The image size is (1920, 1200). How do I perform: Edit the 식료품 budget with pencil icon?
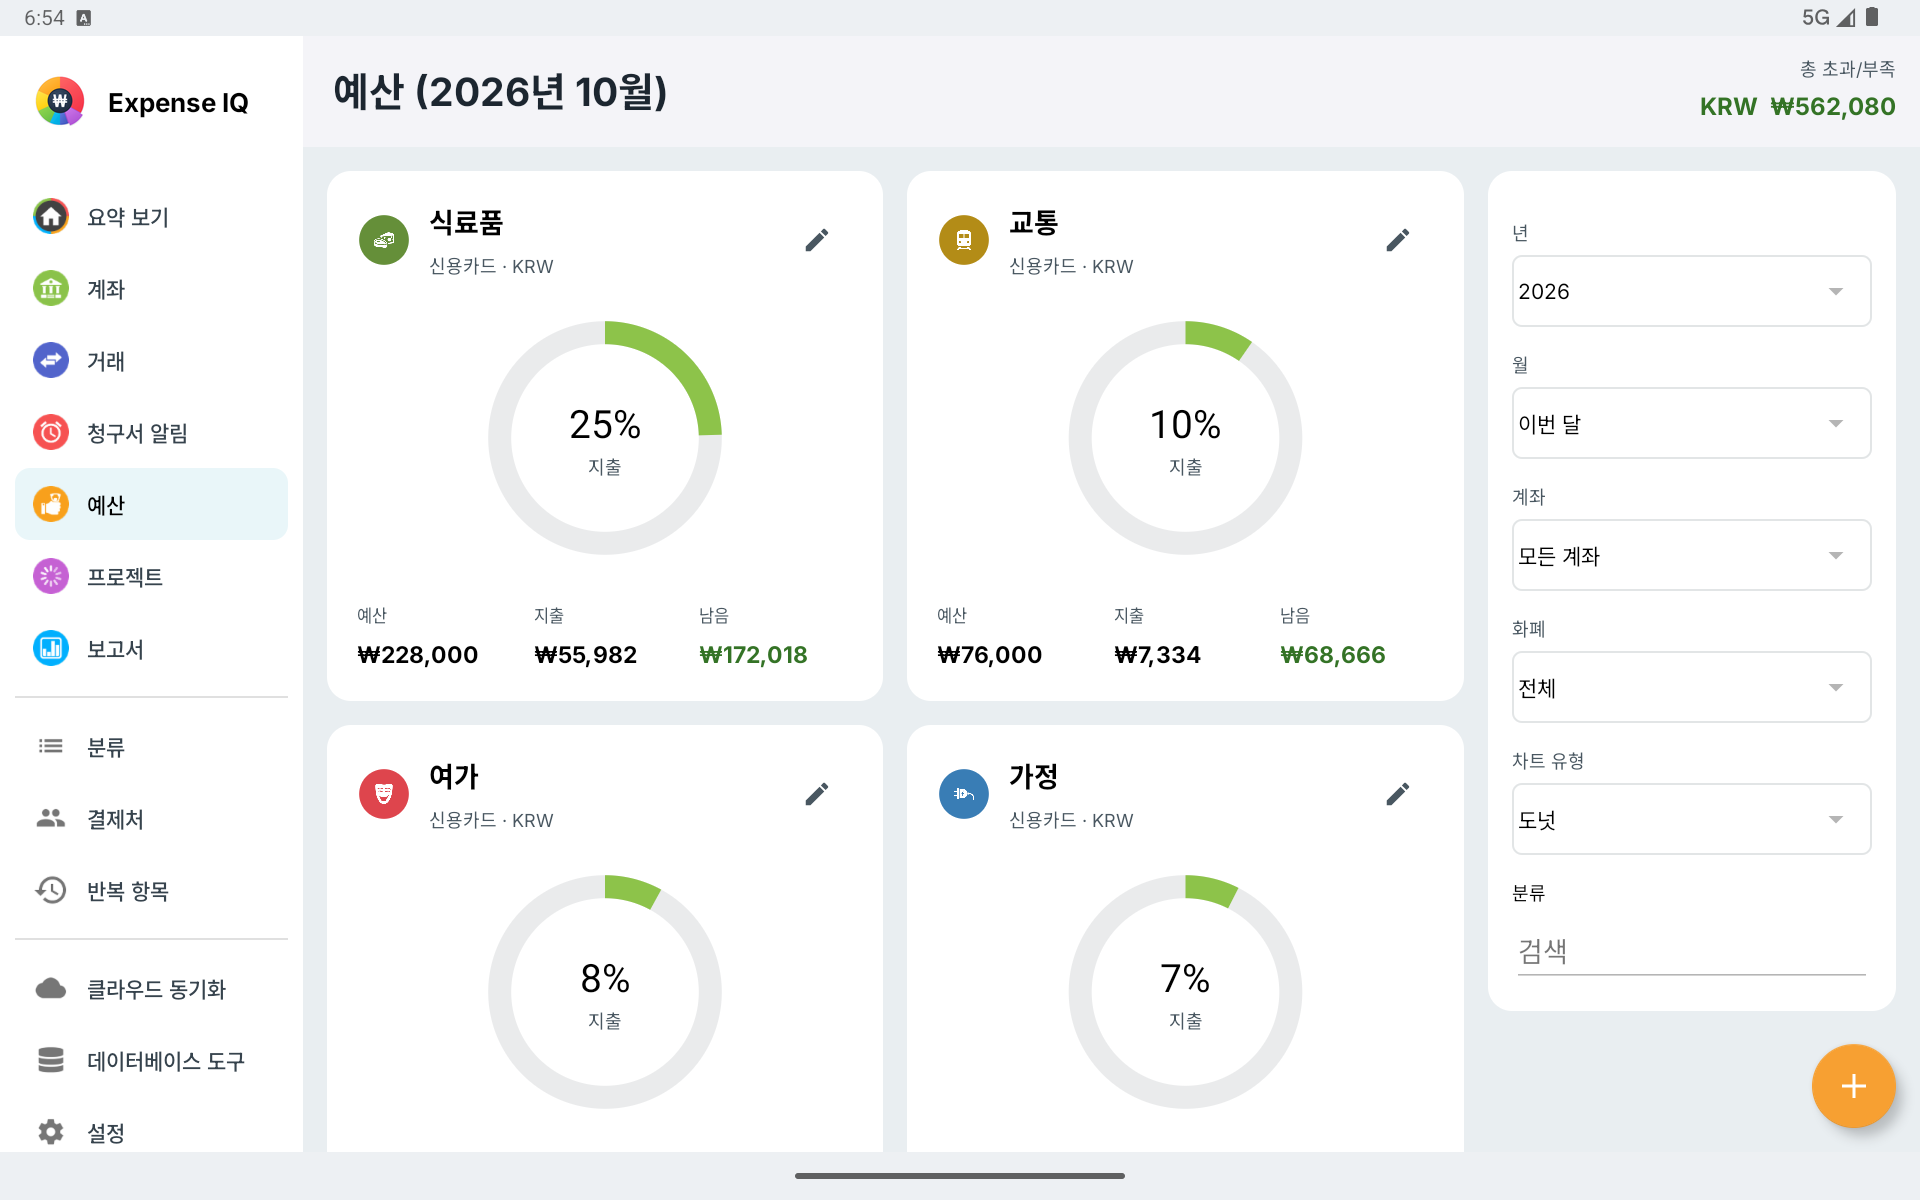817,240
